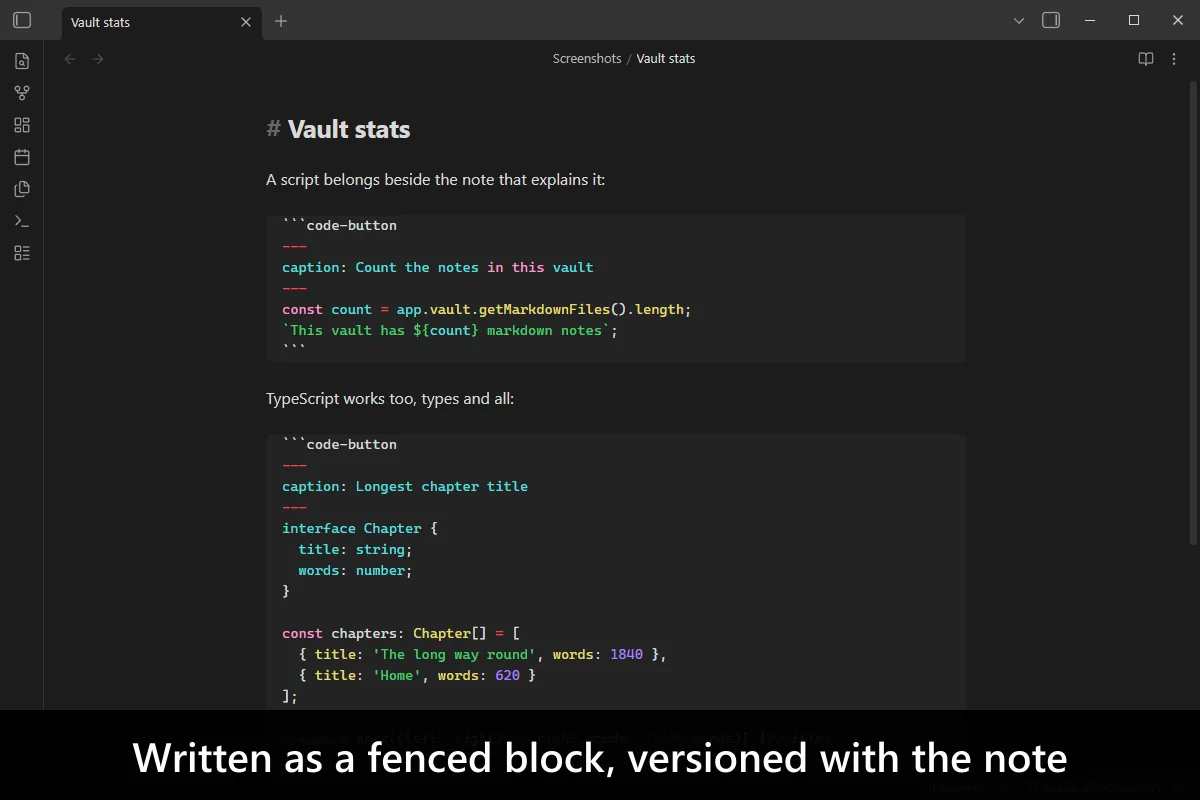Select the Vault stats tab
This screenshot has width=1200, height=800.
[162, 22]
